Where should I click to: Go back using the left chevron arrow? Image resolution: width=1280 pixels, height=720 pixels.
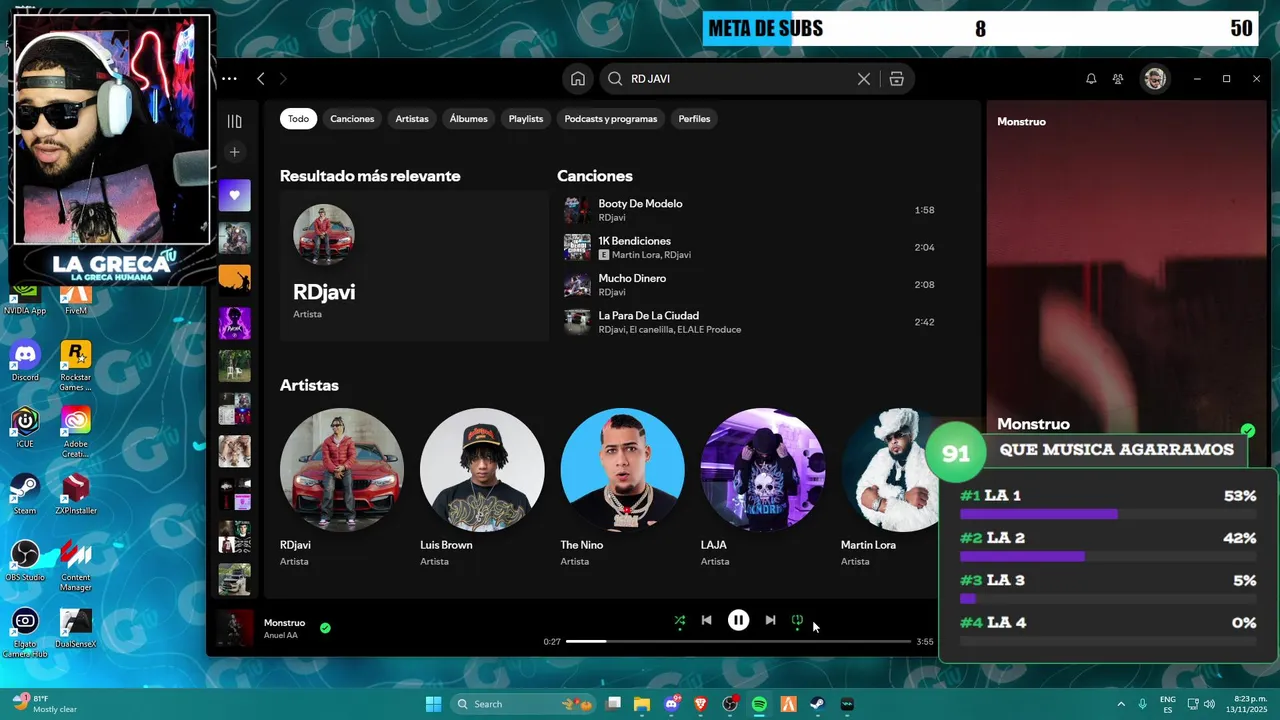point(261,78)
